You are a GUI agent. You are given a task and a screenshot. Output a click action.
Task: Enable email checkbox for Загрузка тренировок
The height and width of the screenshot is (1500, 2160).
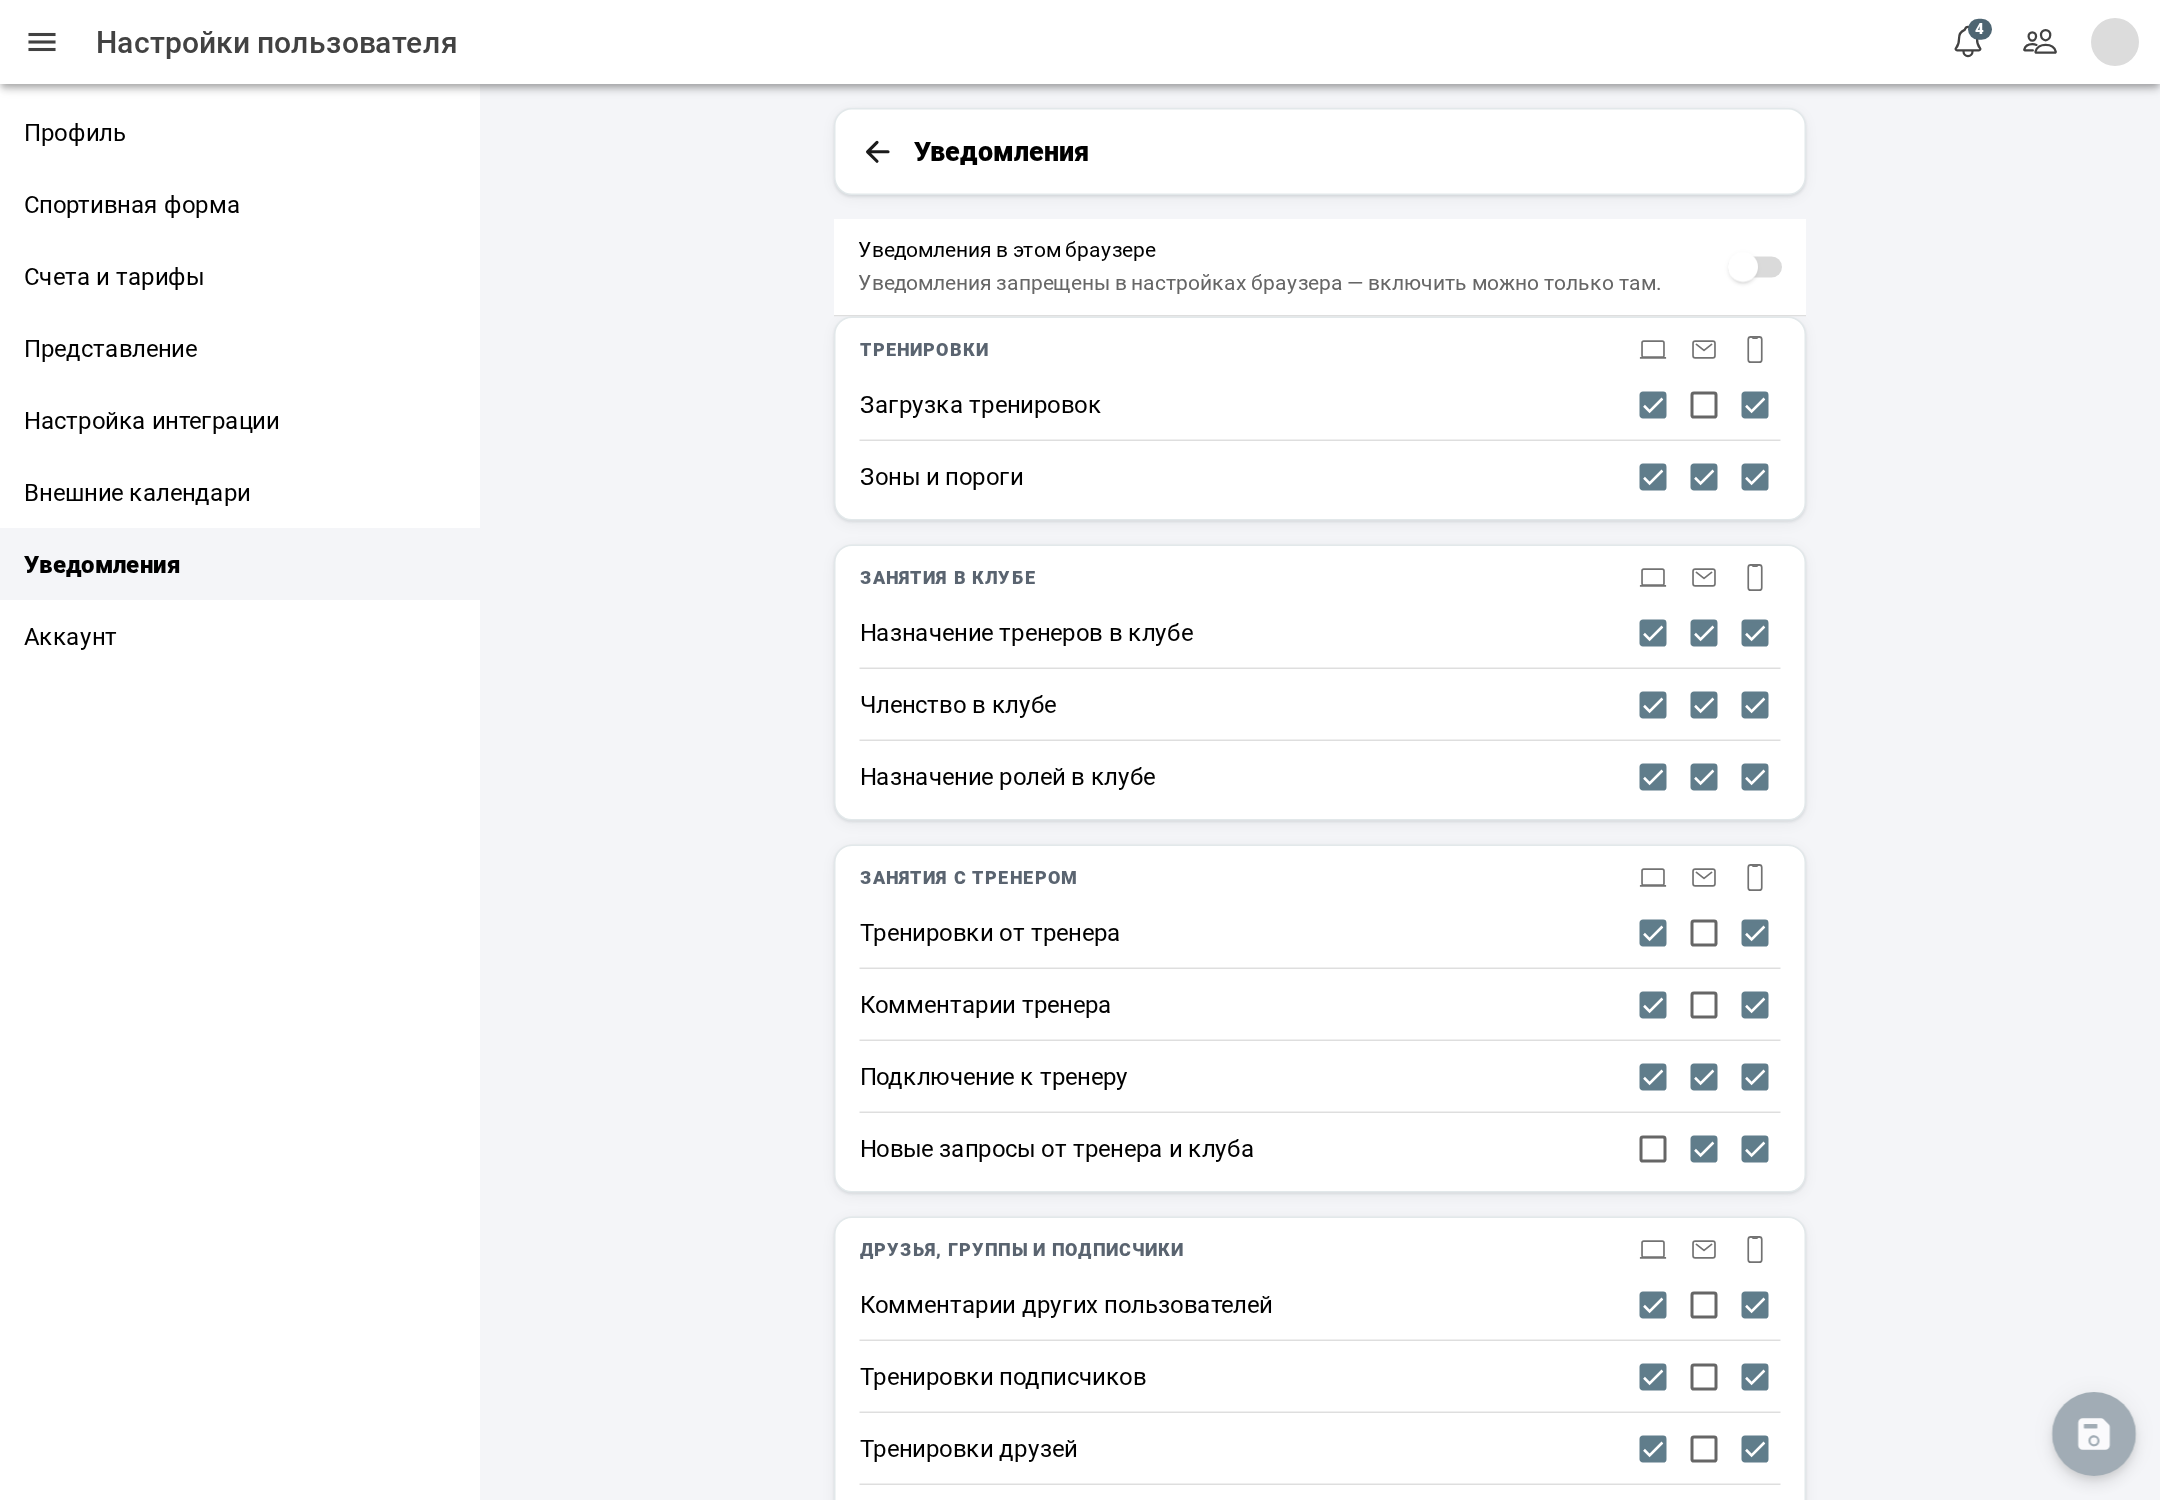click(1704, 405)
